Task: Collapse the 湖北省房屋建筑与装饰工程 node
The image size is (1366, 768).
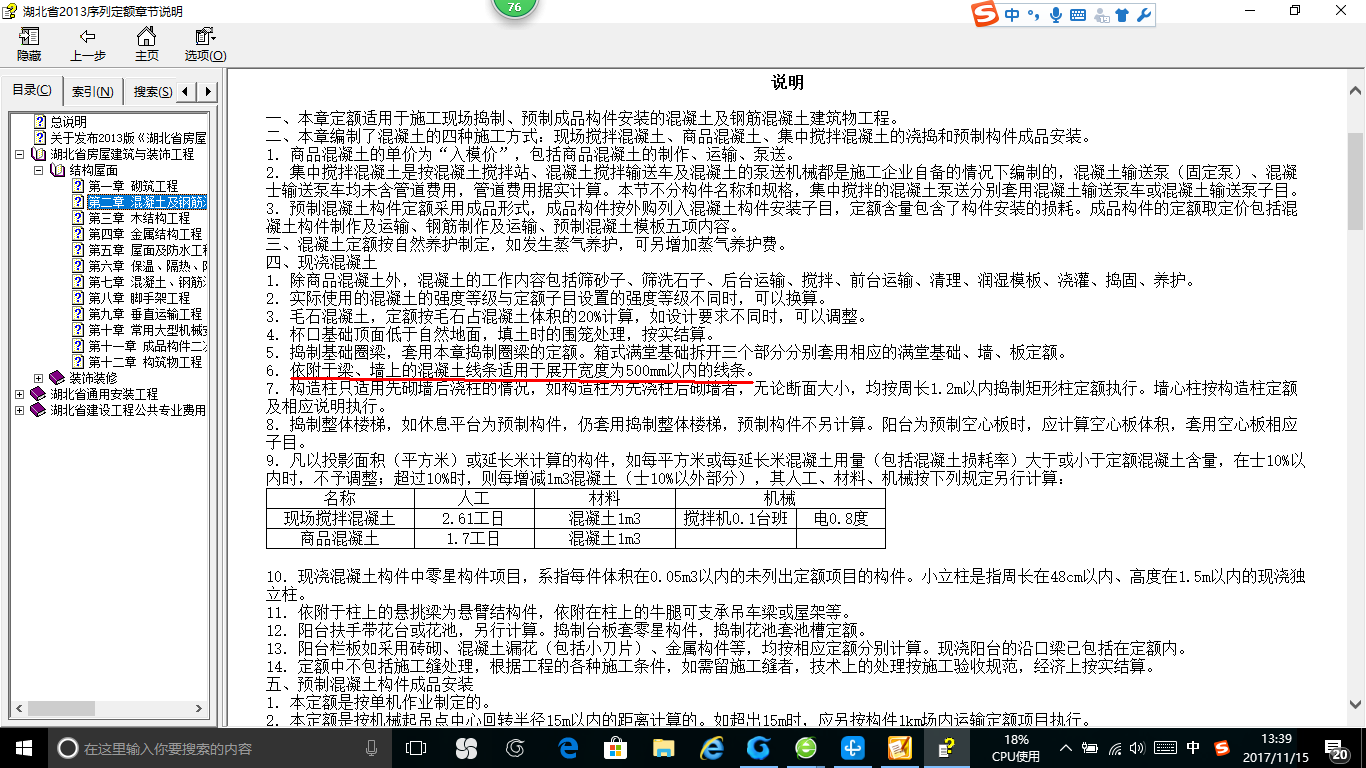Action: tap(21, 154)
